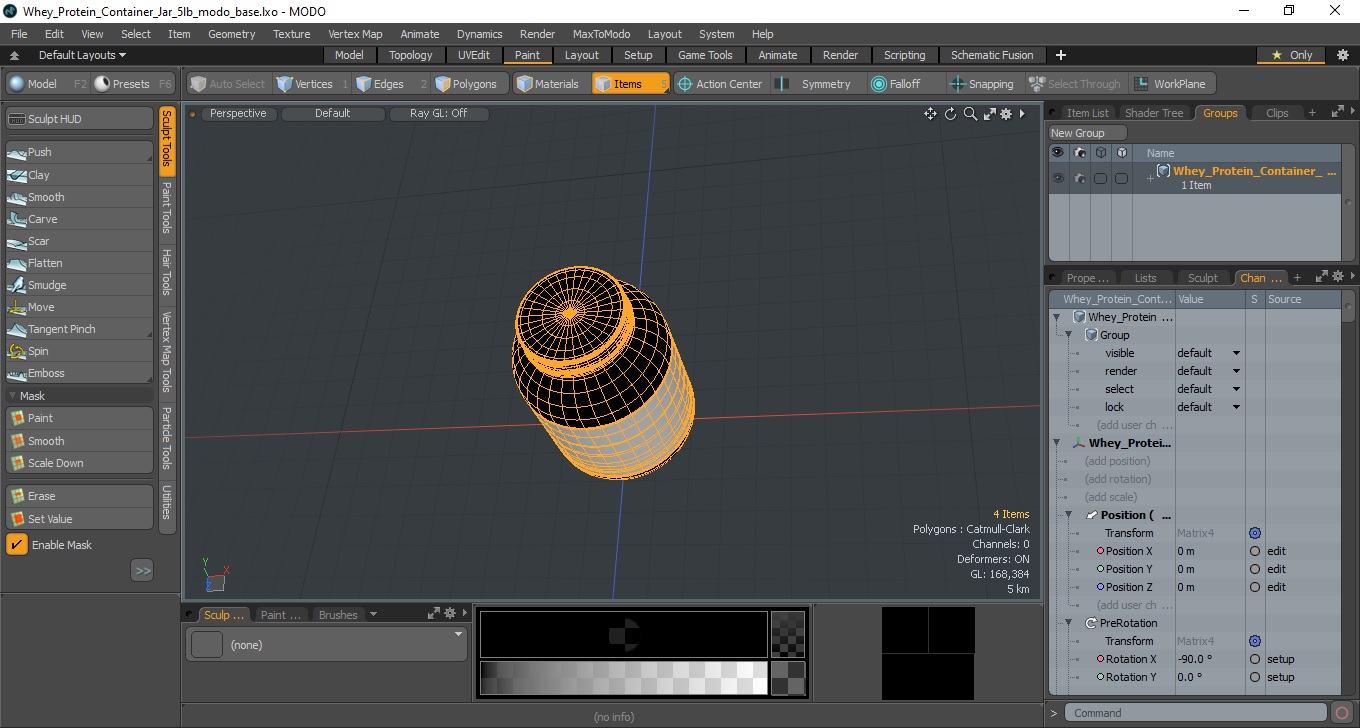
Task: Click the Sculpt HUD button
Action: 79,119
